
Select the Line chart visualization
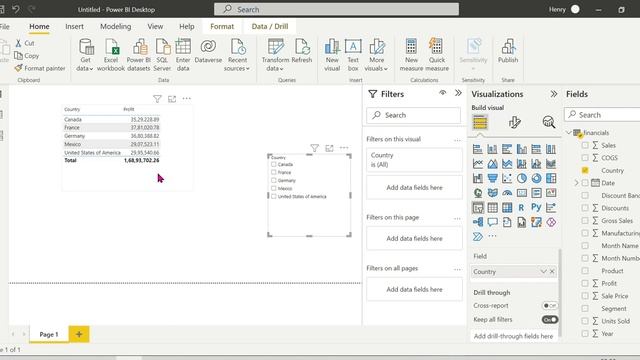point(478,164)
